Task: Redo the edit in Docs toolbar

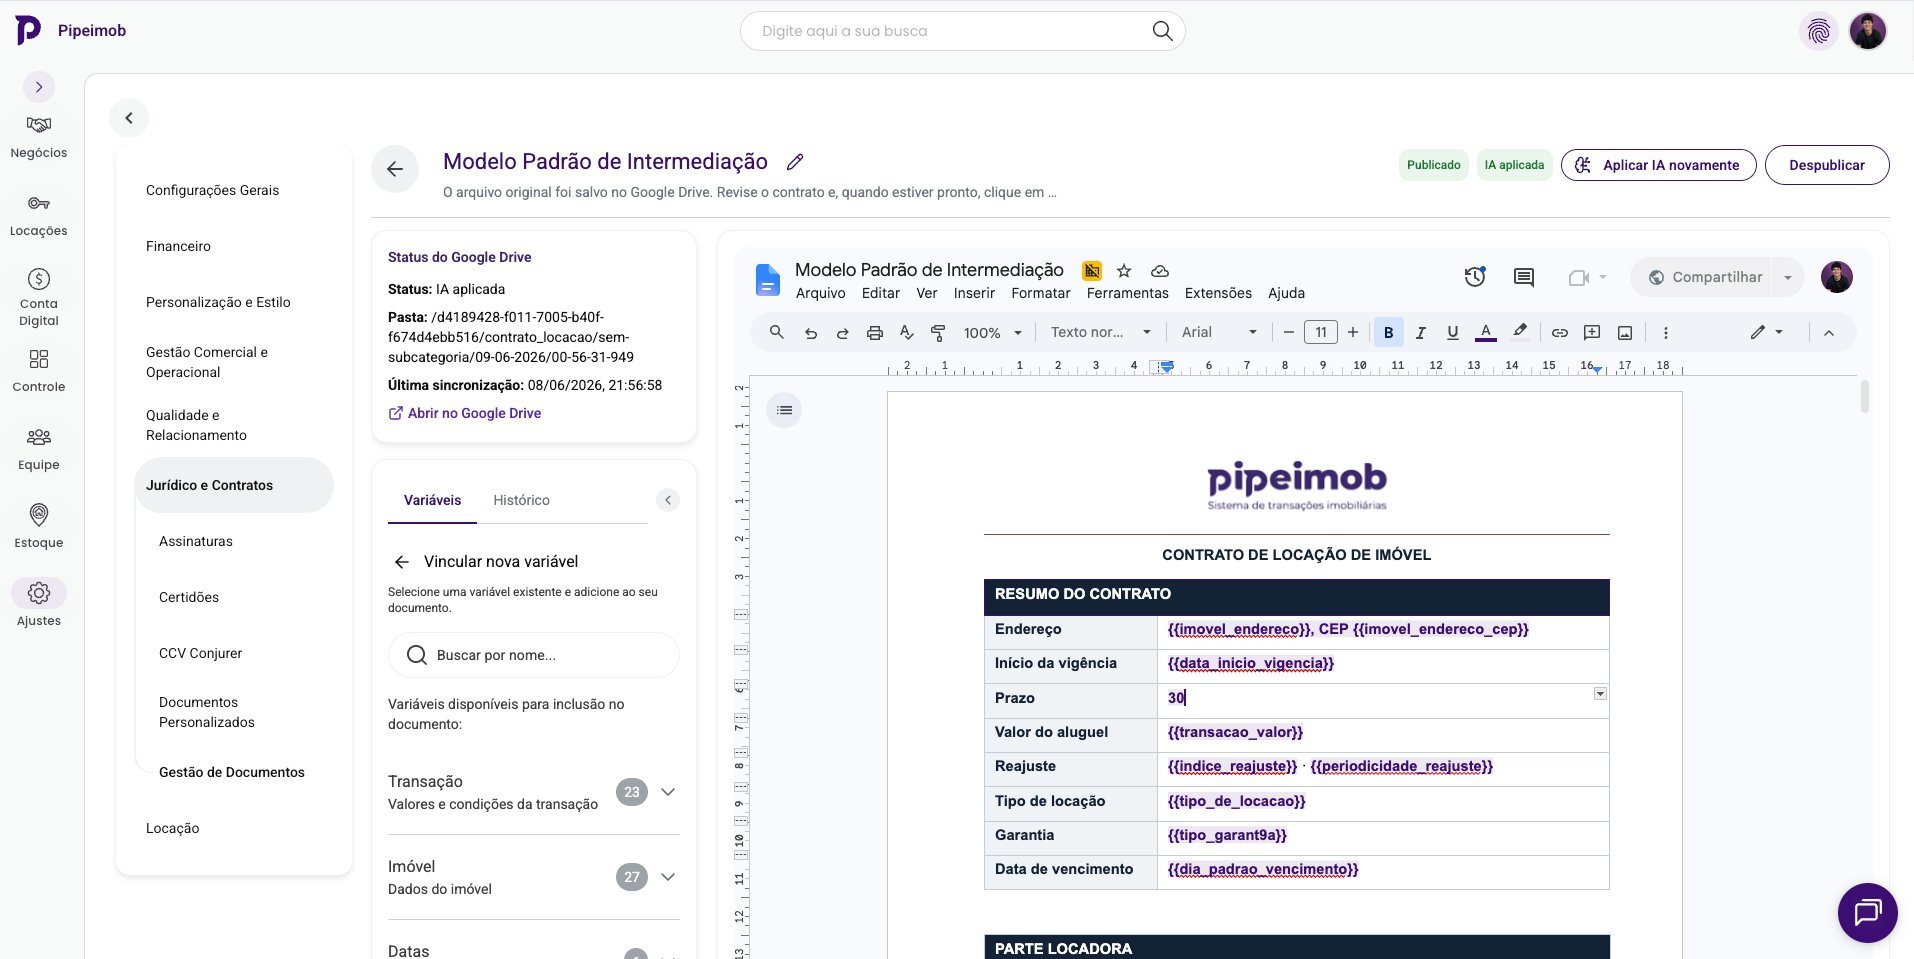Action: (842, 333)
